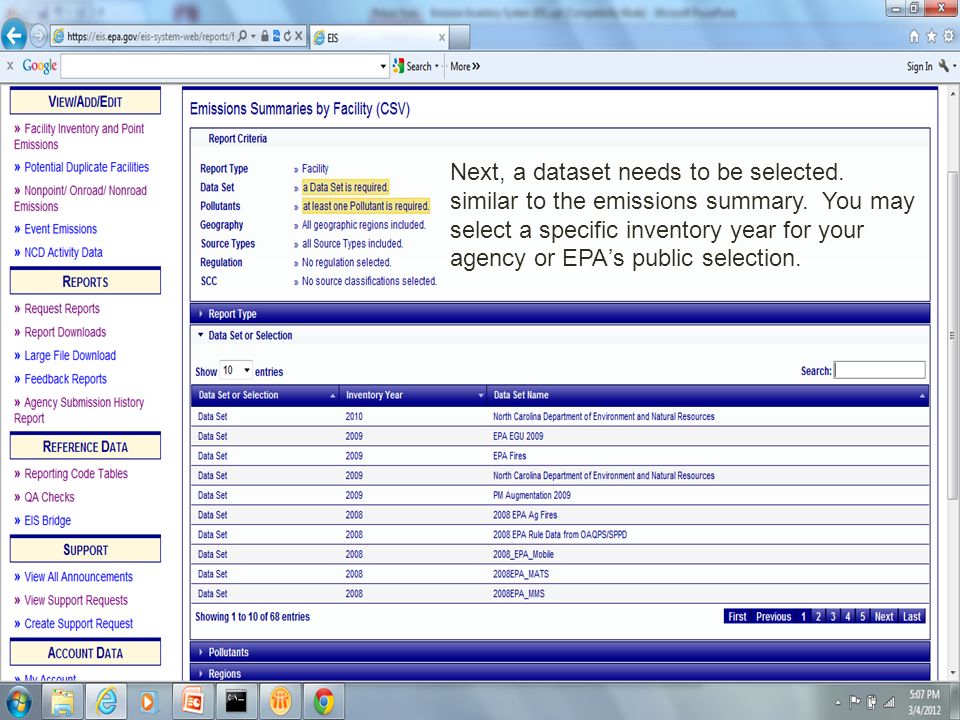Click the address bar search magnifier icon
Screen dimensions: 960x720
[243, 36]
